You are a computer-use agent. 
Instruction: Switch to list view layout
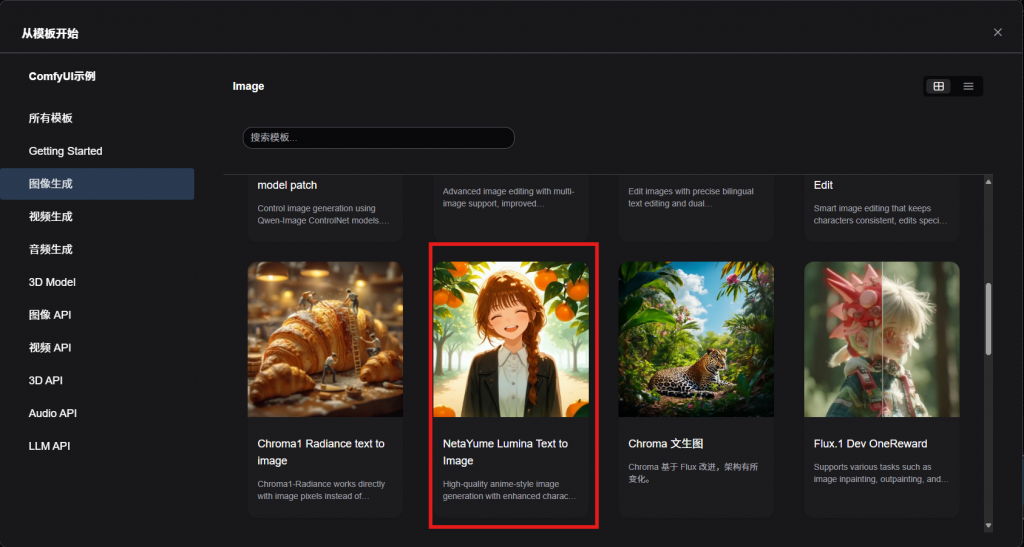[x=968, y=86]
